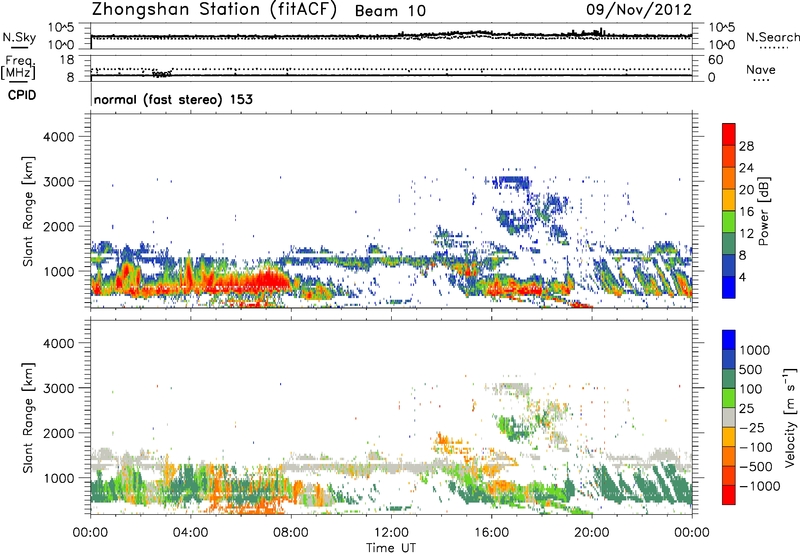Click the 04:00 time tick label
This screenshot has height=554, width=800.
[x=190, y=533]
